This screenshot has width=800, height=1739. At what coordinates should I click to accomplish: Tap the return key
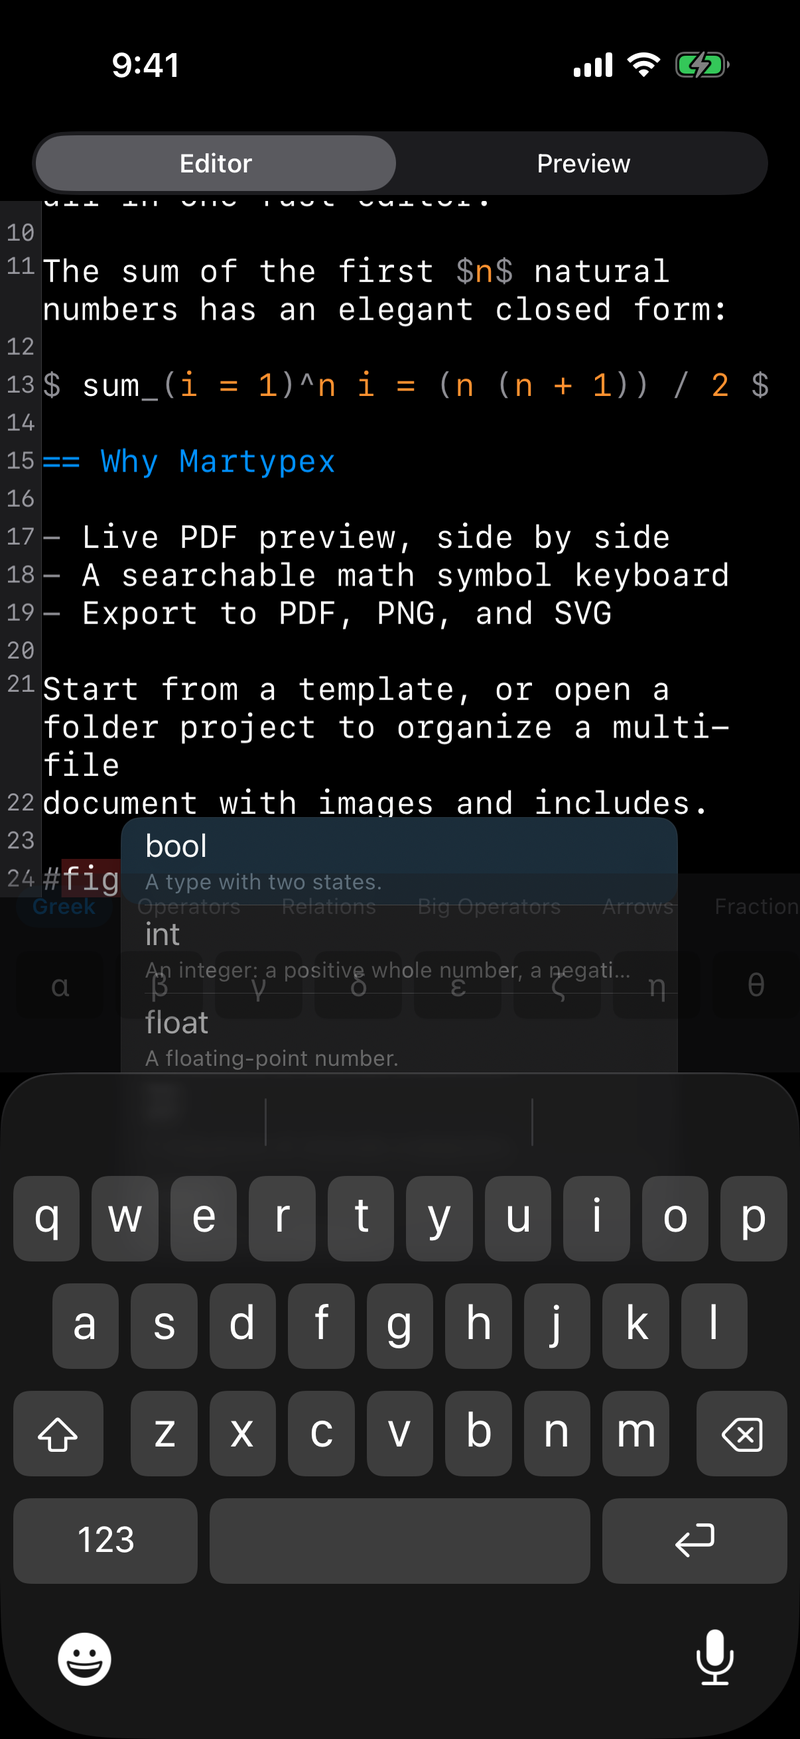click(x=694, y=1540)
